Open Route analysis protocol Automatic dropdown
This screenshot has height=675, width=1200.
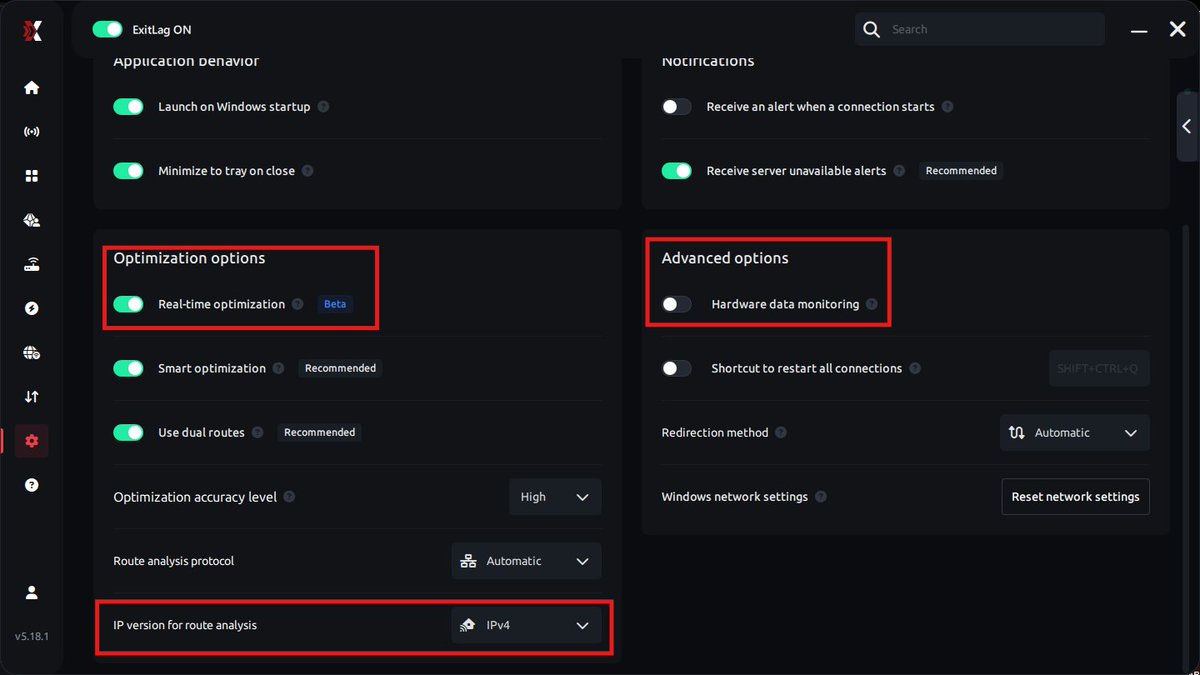[x=526, y=561]
